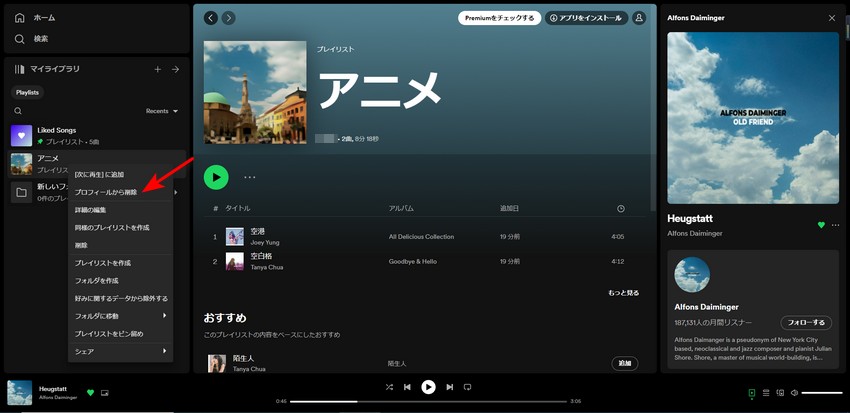This screenshot has width=850, height=413.
Task: Click the もっと見る link
Action: (x=623, y=293)
